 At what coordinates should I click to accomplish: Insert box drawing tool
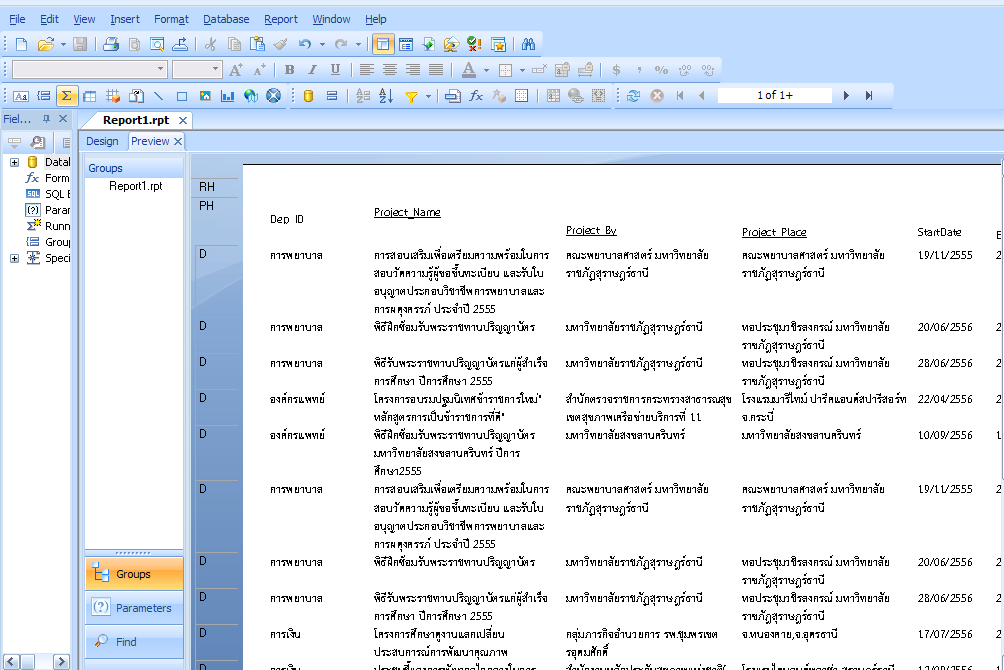pyautogui.click(x=182, y=96)
